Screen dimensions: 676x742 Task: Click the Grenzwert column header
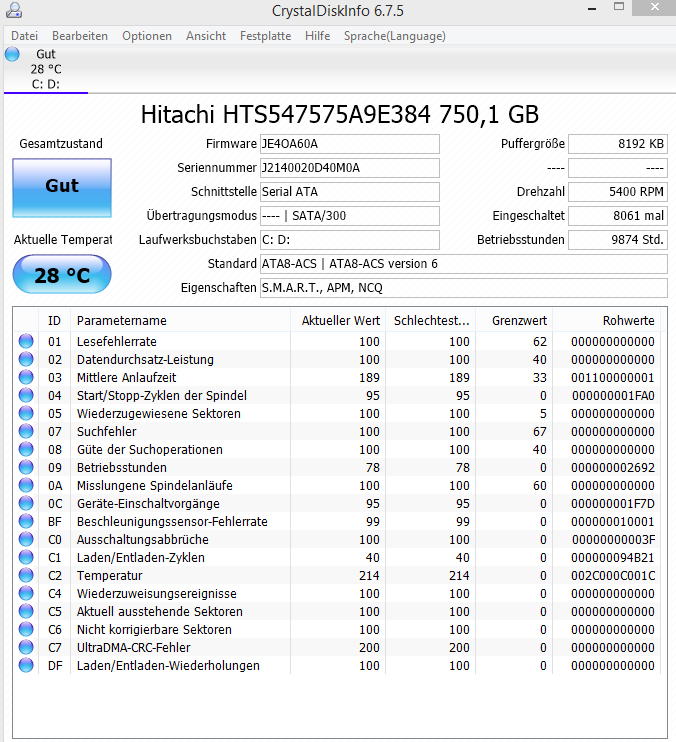coord(514,321)
